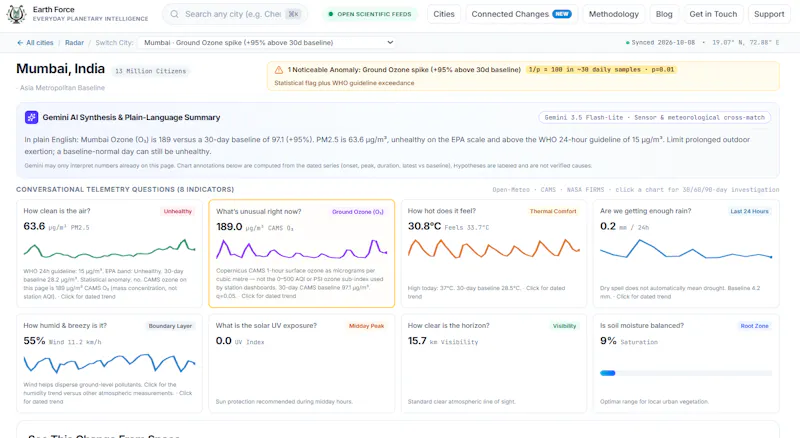Click the search magnifier icon
The image size is (800, 438).
click(x=174, y=14)
